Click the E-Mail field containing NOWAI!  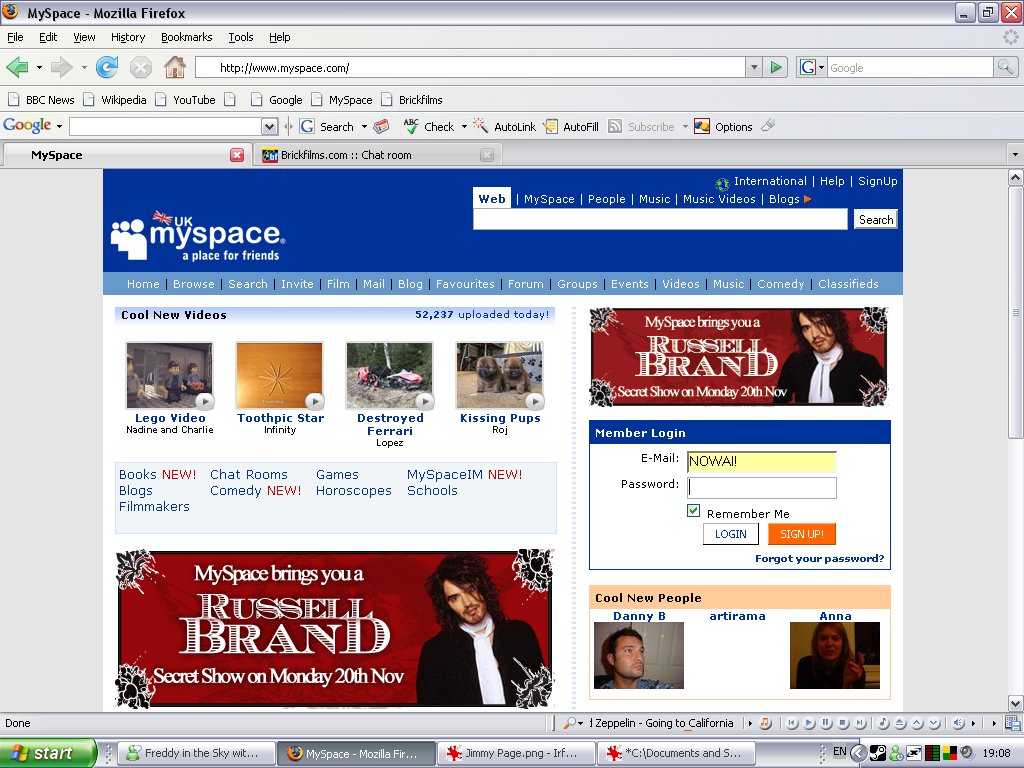761,461
